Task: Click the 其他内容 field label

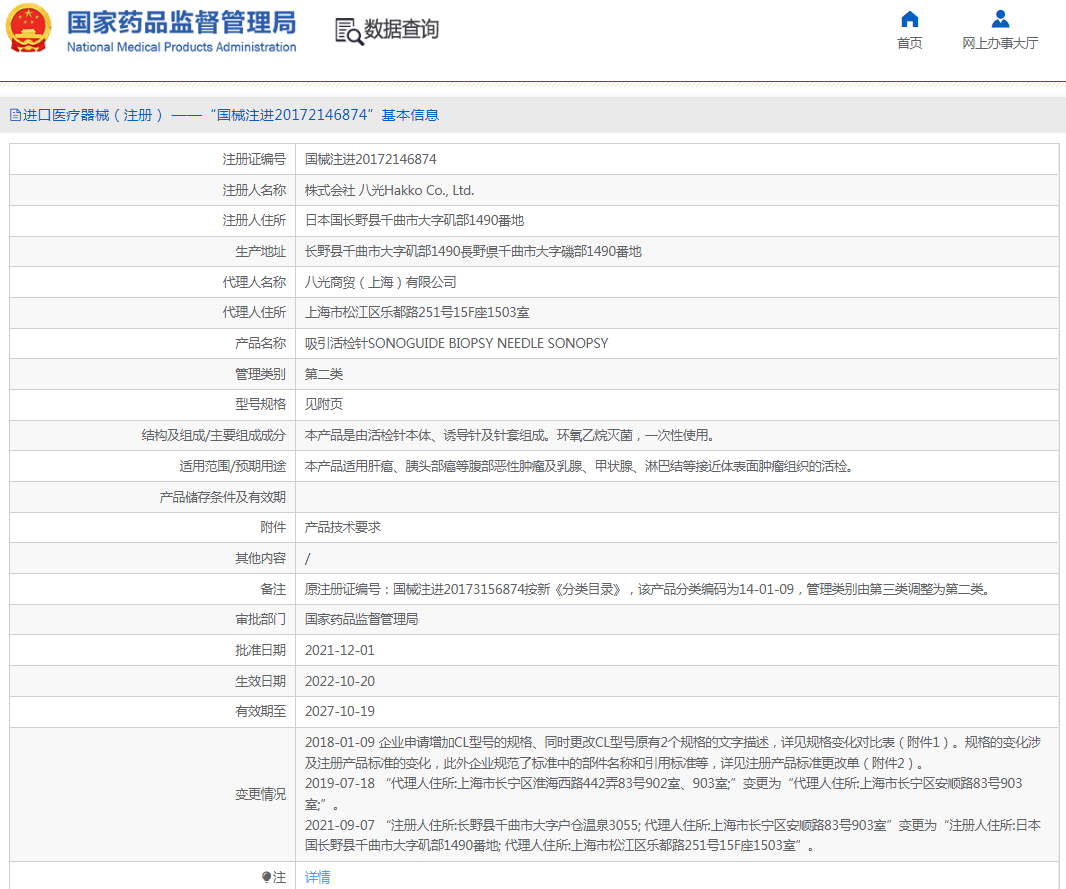Action: click(x=260, y=559)
